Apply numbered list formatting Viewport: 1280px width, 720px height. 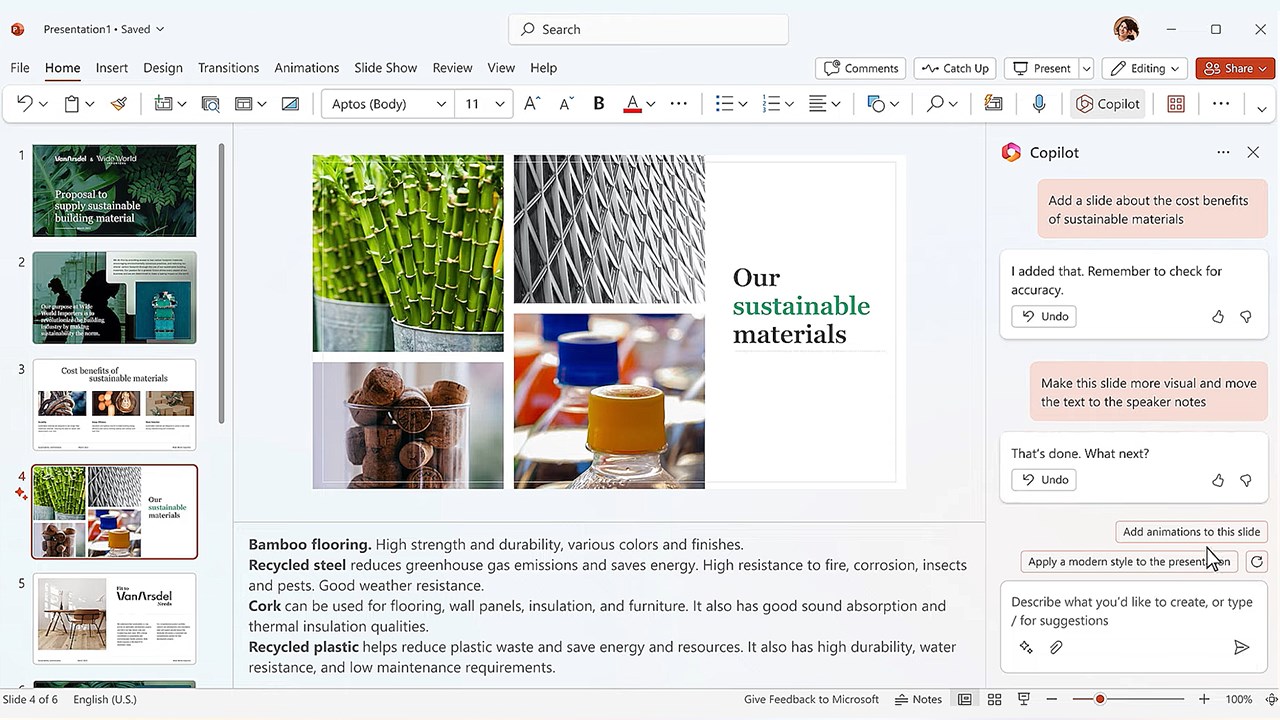(x=771, y=103)
